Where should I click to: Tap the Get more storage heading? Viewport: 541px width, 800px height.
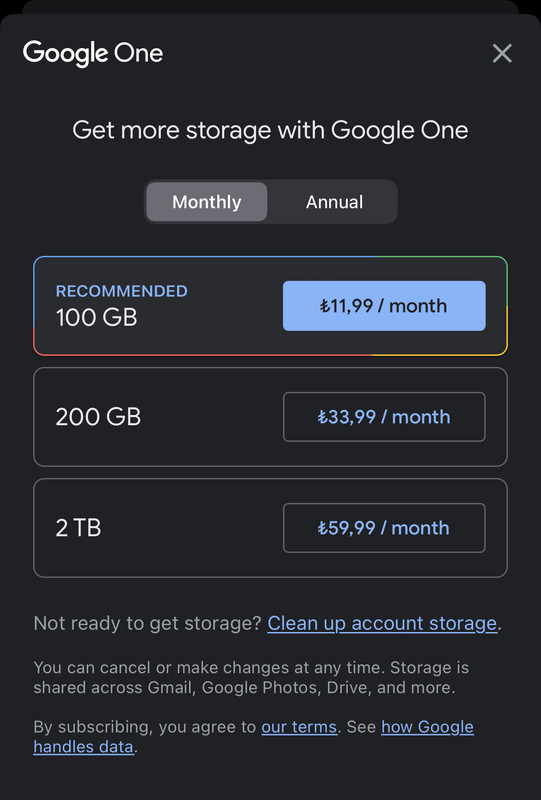click(270, 130)
